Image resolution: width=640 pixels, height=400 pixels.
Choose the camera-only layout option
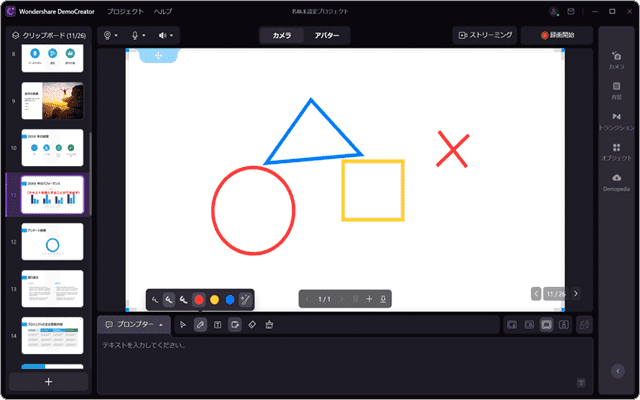click(563, 325)
